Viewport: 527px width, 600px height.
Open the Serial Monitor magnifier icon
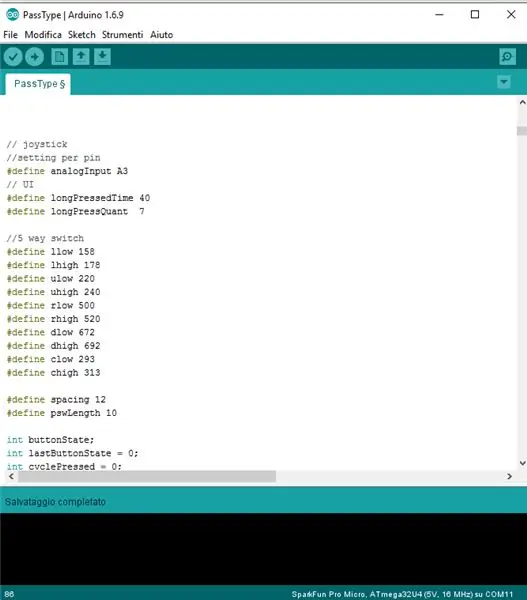point(507,57)
